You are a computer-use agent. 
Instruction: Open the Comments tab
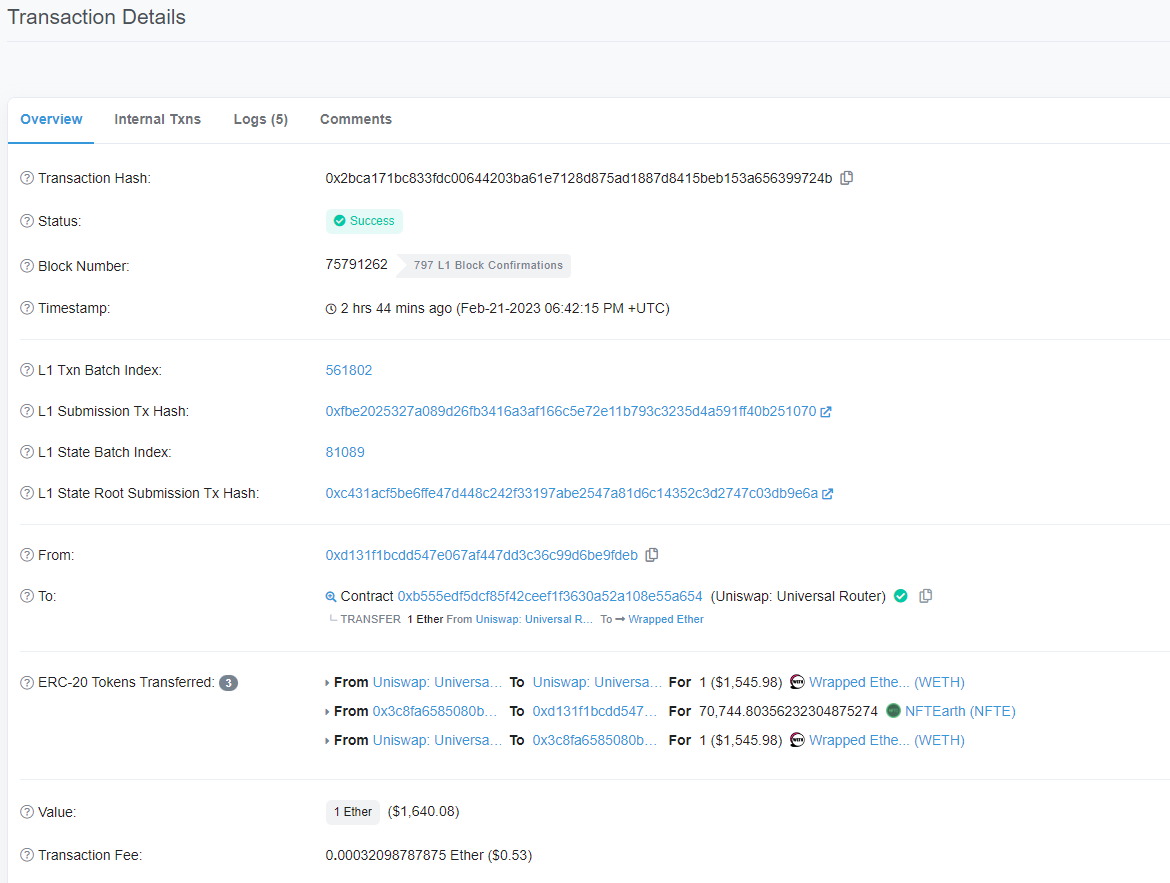pos(356,119)
